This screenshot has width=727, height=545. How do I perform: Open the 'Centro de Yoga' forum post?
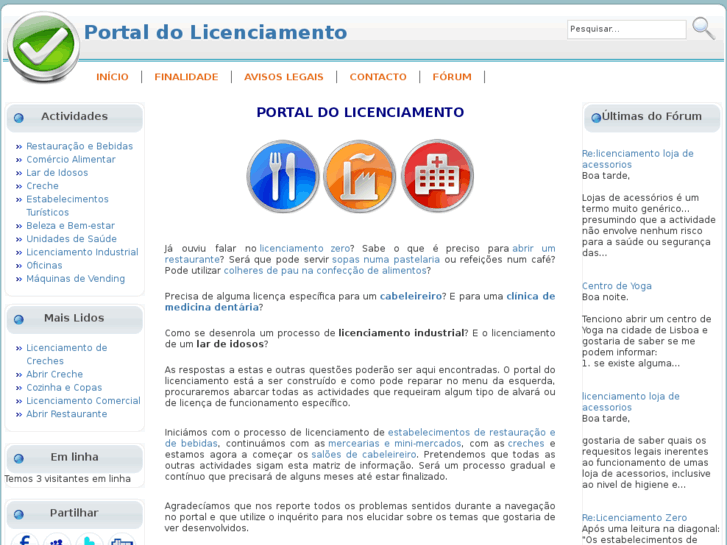click(617, 286)
